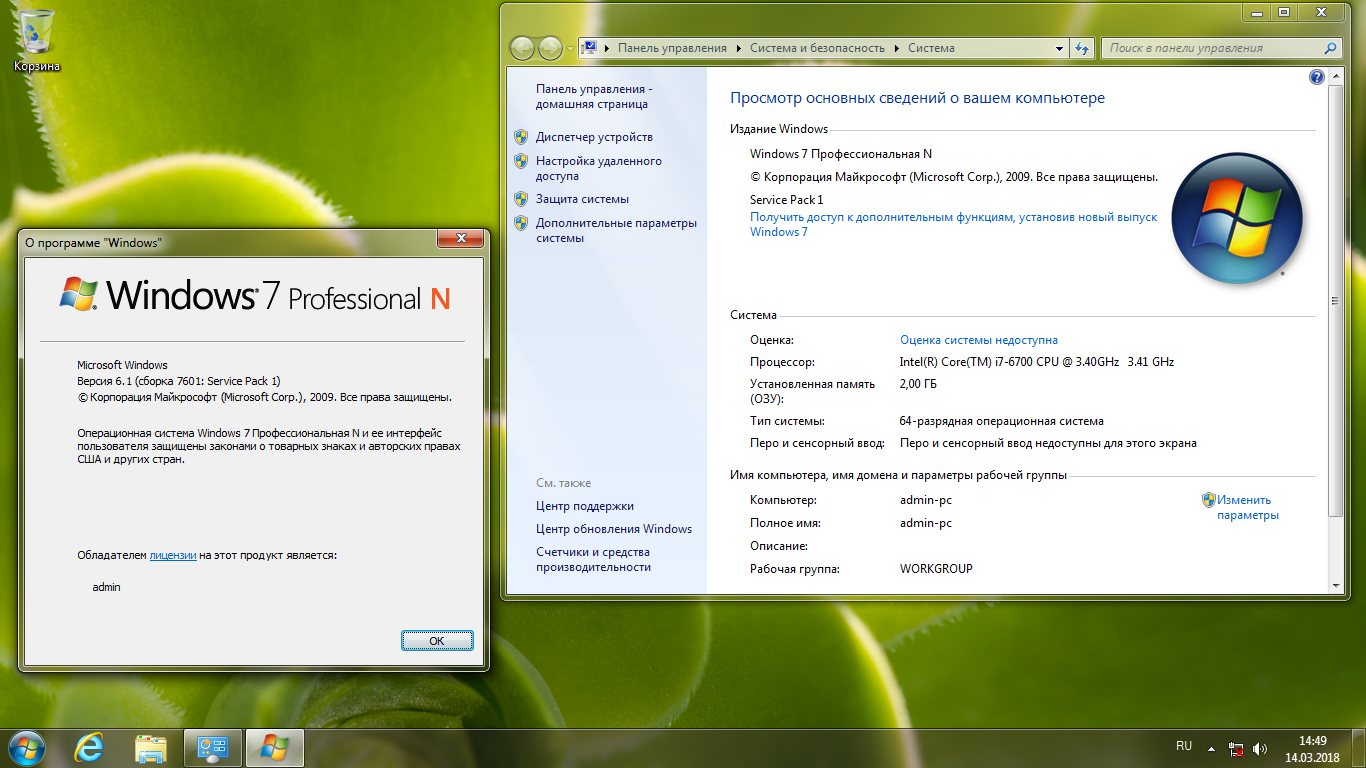This screenshot has height=768, width=1366.
Task: Open Help with the blue question mark
Action: (1317, 77)
